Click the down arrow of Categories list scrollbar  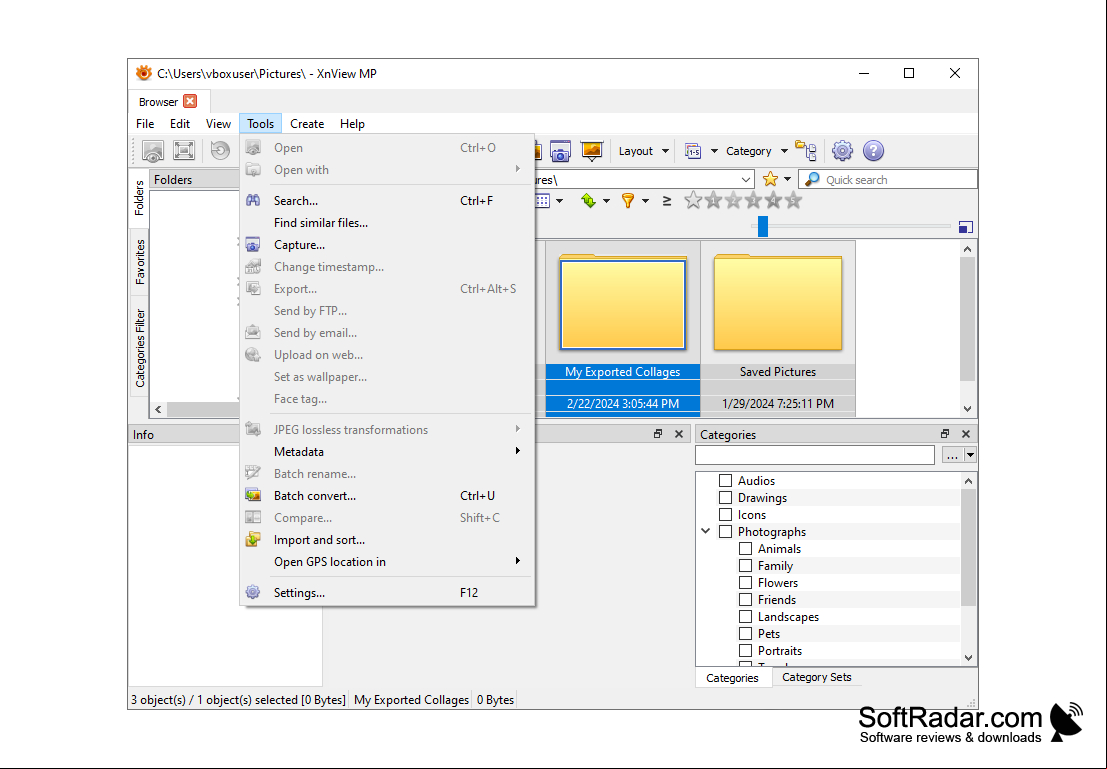[x=968, y=657]
